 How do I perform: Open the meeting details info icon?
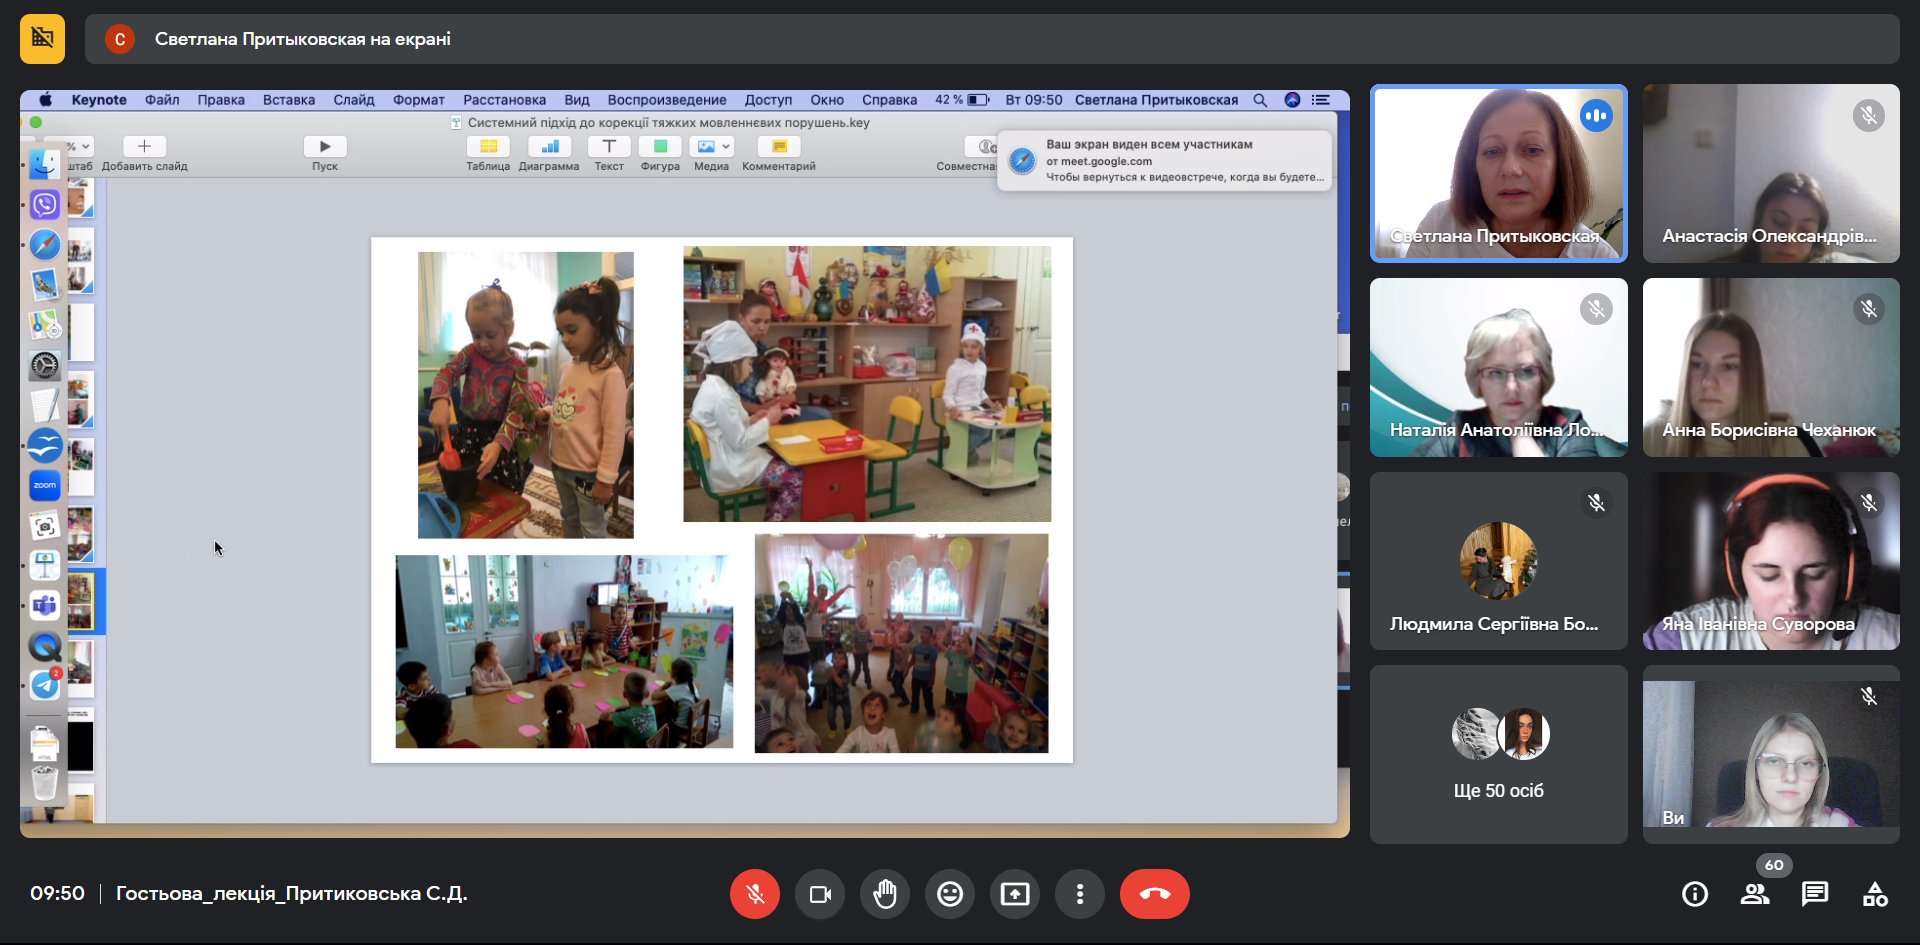tap(1695, 894)
